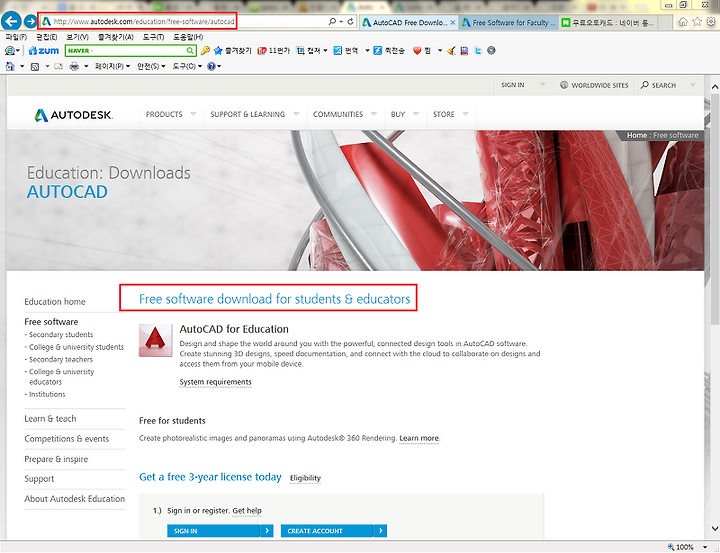
Task: Open the 도구(O) command bar dropdown
Action: (187, 67)
